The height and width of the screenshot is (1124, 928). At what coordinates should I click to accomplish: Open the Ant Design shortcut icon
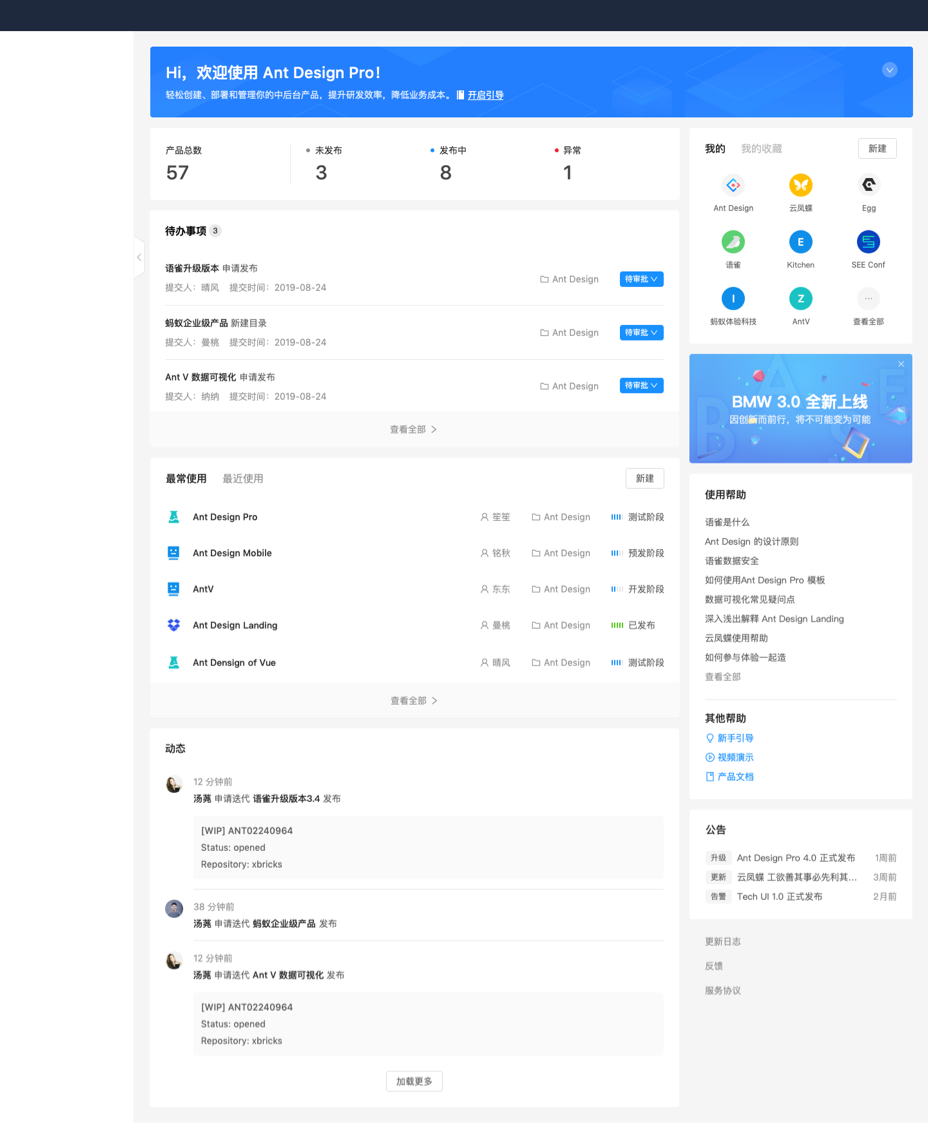[x=735, y=185]
